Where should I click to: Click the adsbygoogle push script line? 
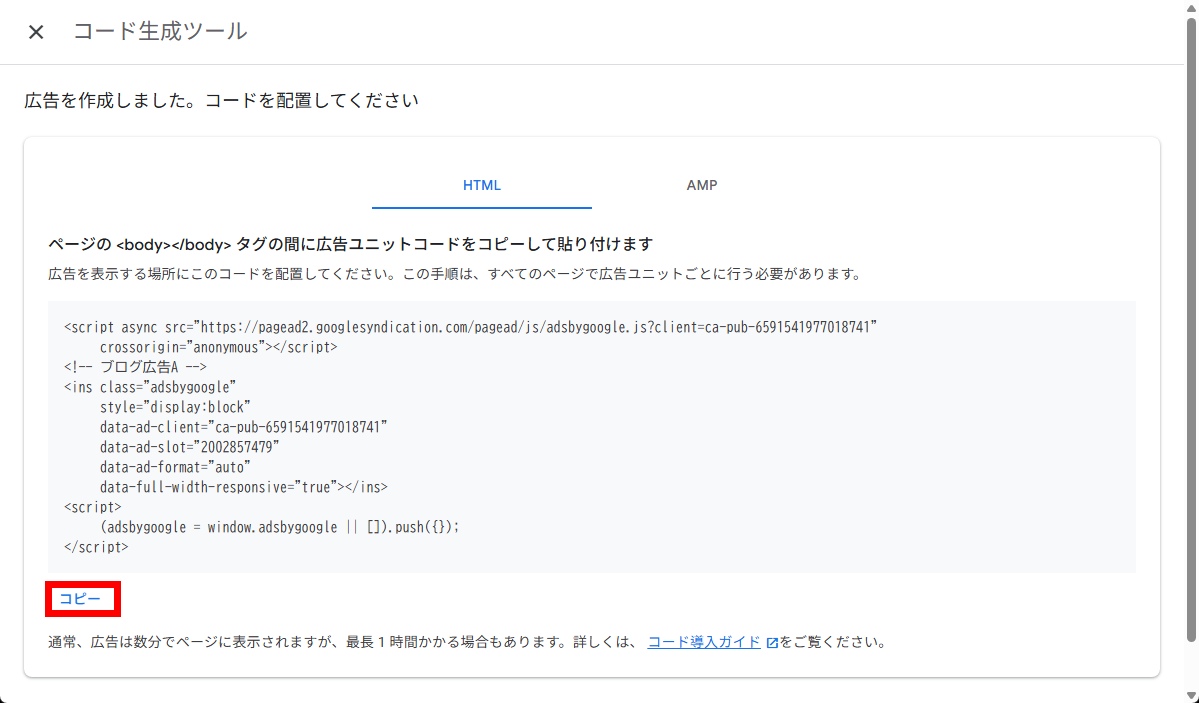point(280,527)
